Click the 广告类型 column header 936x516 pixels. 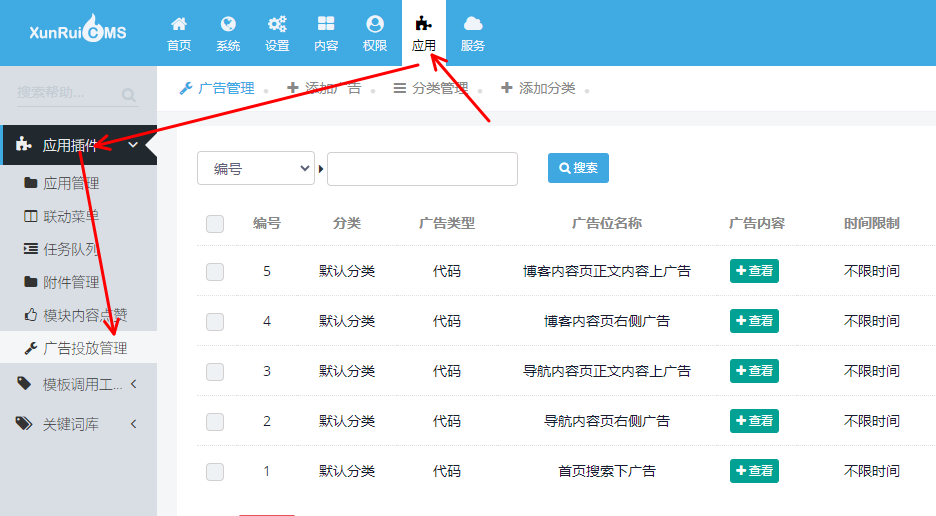pyautogui.click(x=447, y=223)
